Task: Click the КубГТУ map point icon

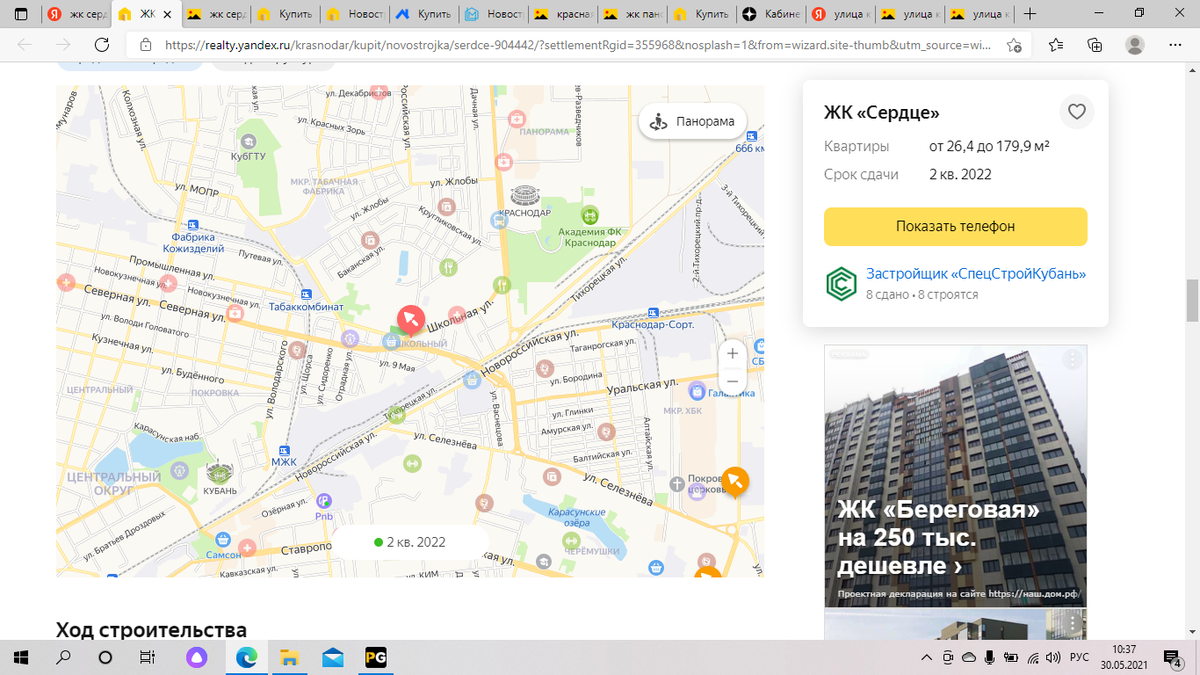Action: point(247,142)
